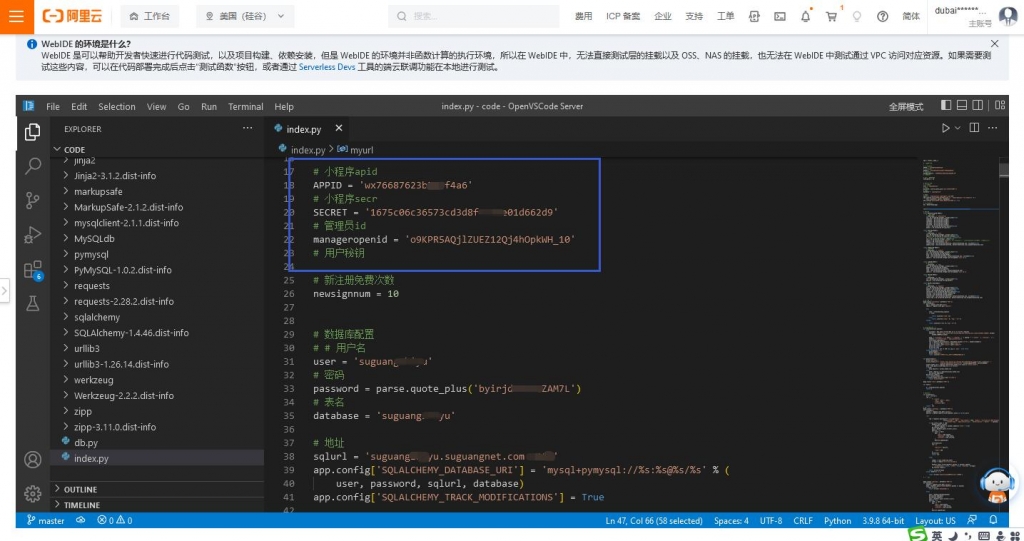Open the Run menu
Screen dimensions: 1024x541
pyautogui.click(x=209, y=107)
